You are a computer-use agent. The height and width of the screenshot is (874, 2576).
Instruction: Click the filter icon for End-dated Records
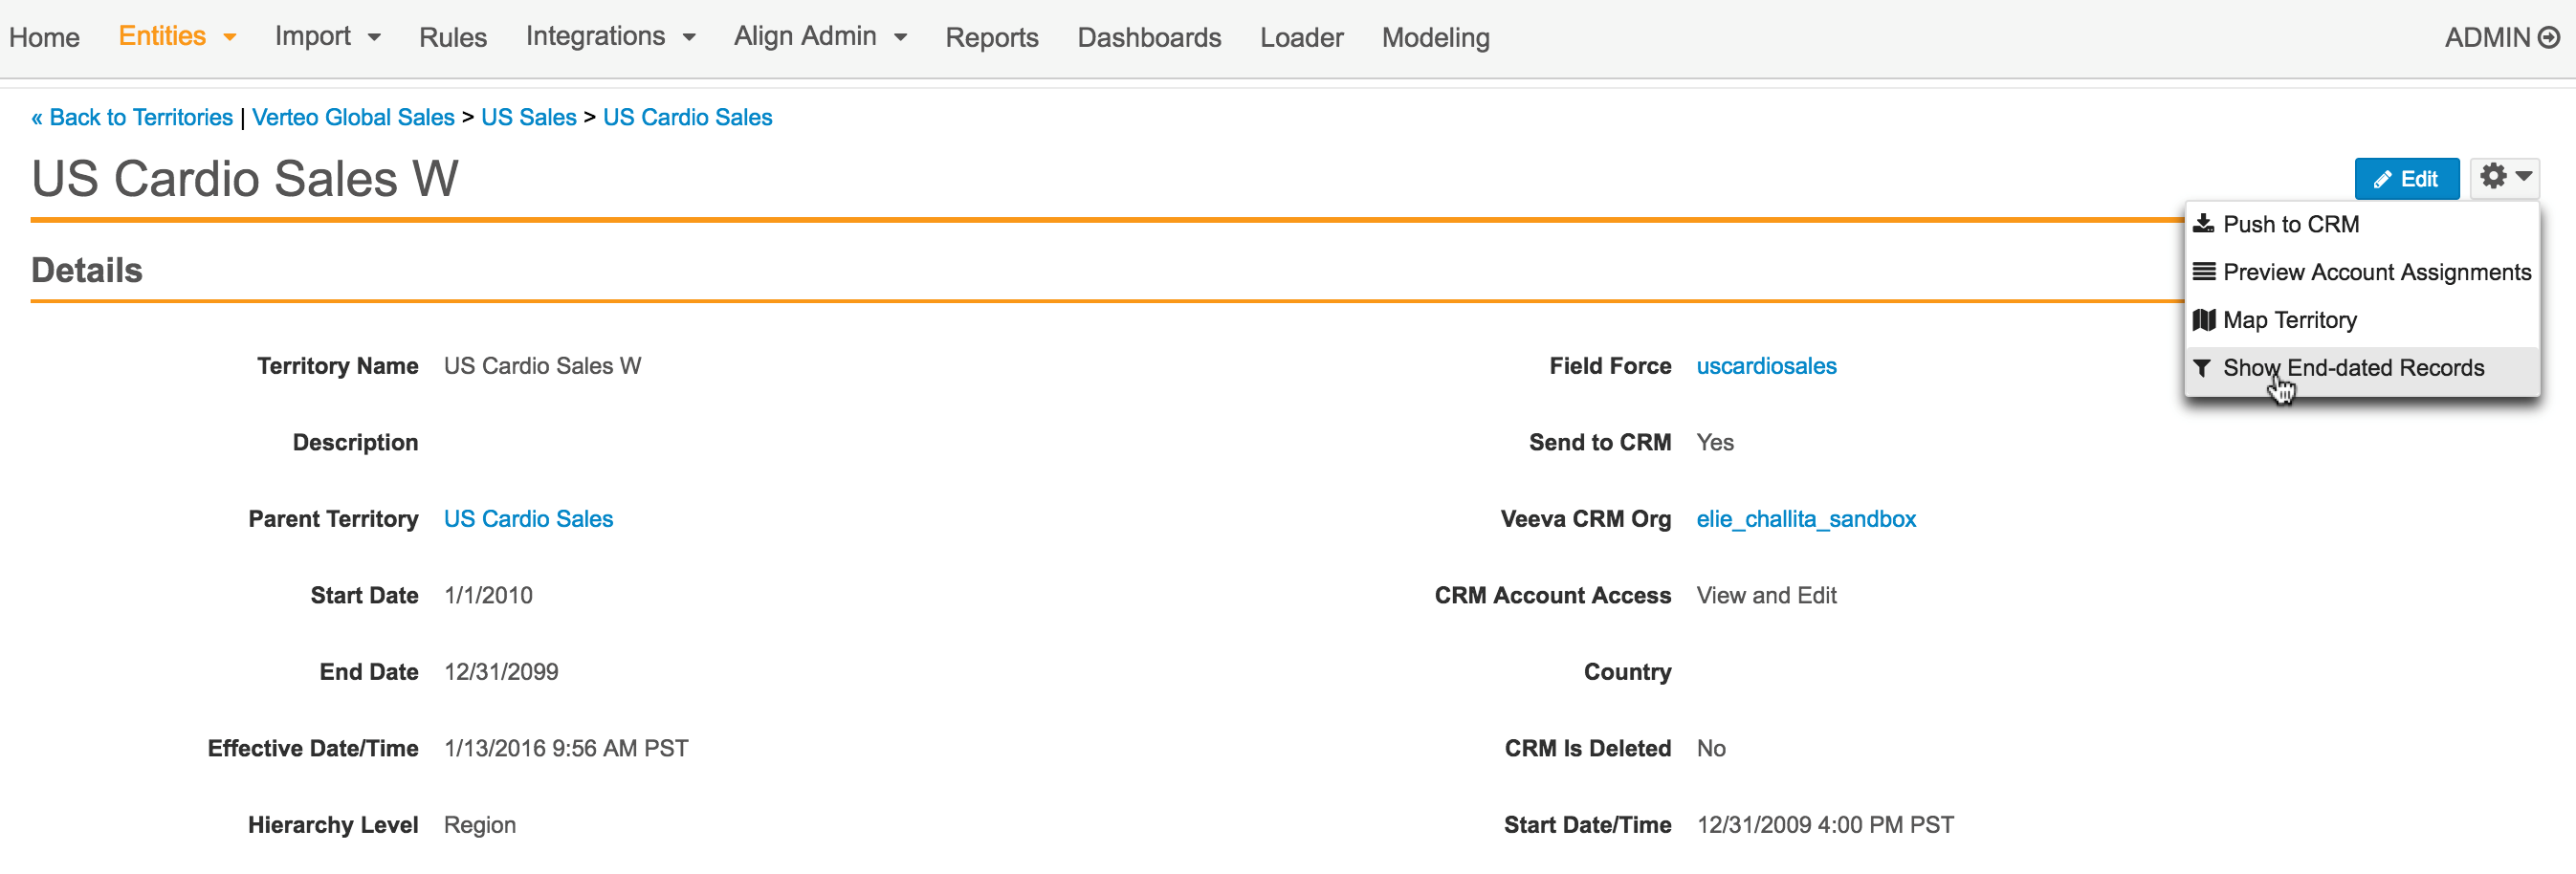pos(2202,368)
